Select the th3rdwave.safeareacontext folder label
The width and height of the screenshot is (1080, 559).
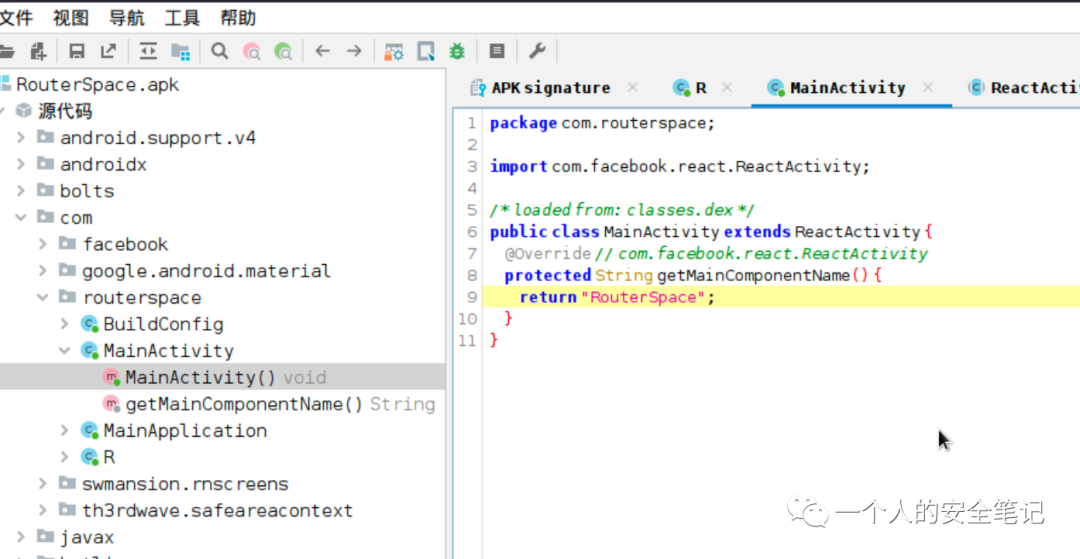[218, 511]
